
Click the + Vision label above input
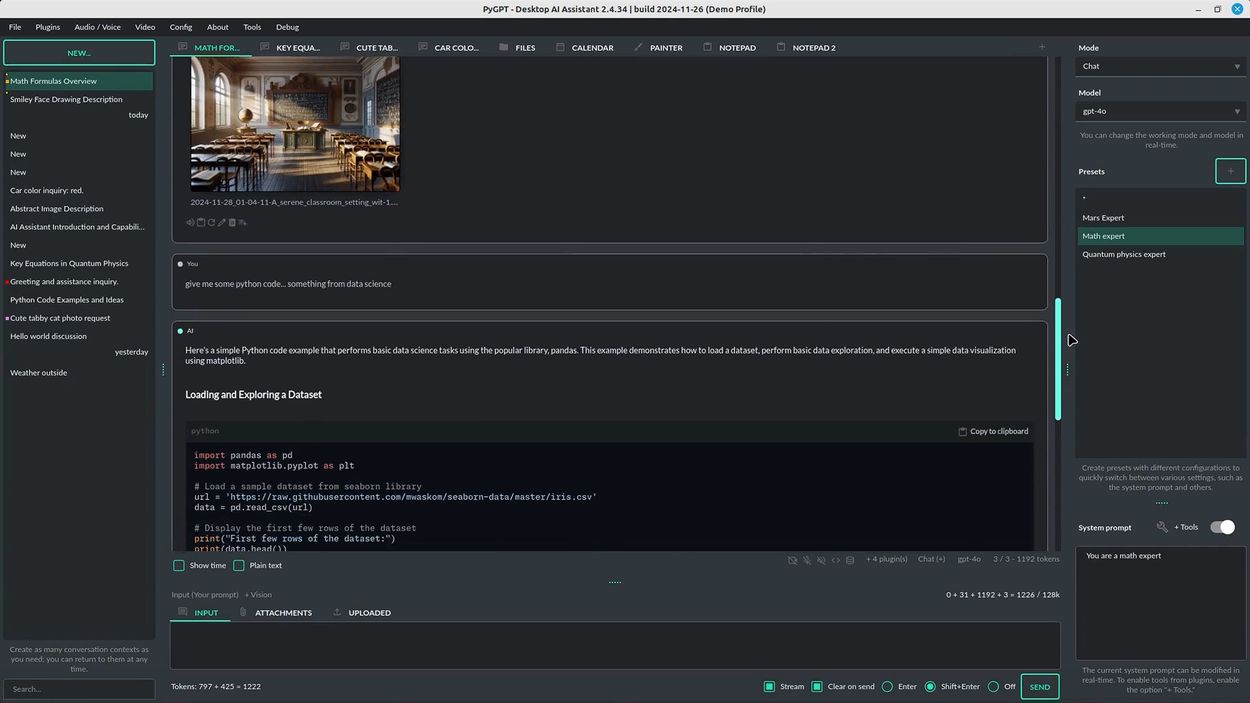(258, 595)
